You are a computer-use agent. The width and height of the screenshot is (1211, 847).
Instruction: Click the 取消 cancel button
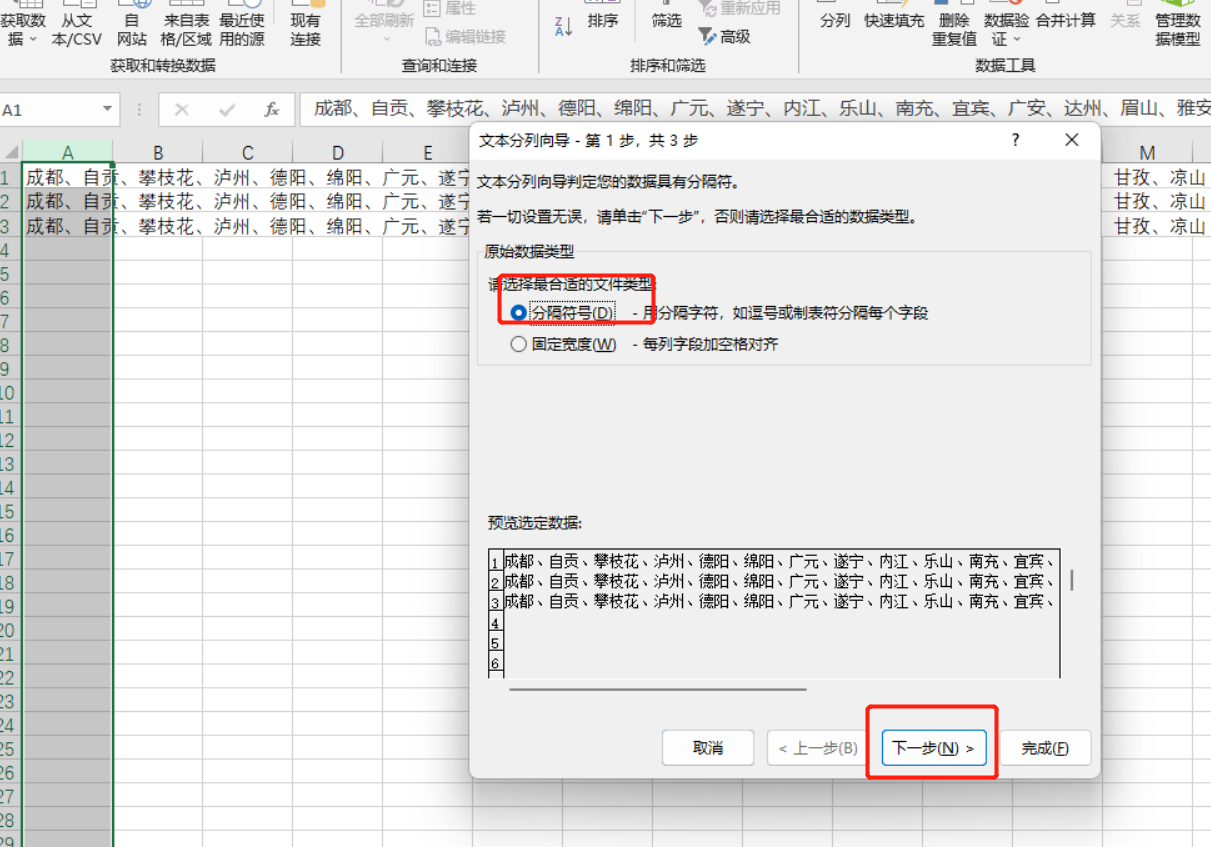point(708,748)
